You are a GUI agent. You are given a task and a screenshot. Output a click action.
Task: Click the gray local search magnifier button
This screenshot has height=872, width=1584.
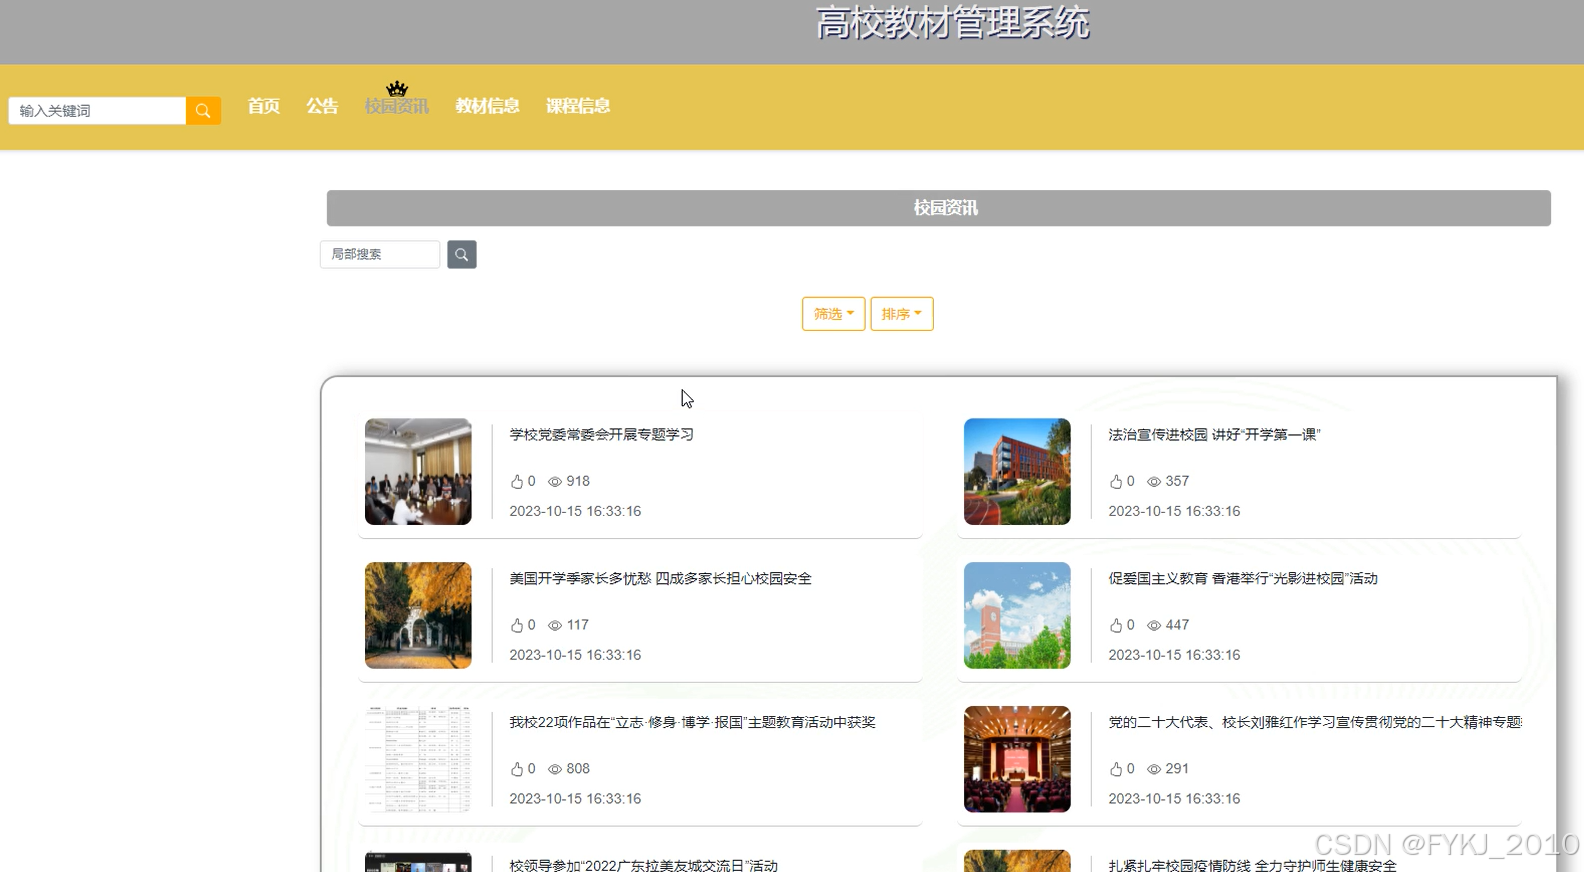tap(461, 254)
